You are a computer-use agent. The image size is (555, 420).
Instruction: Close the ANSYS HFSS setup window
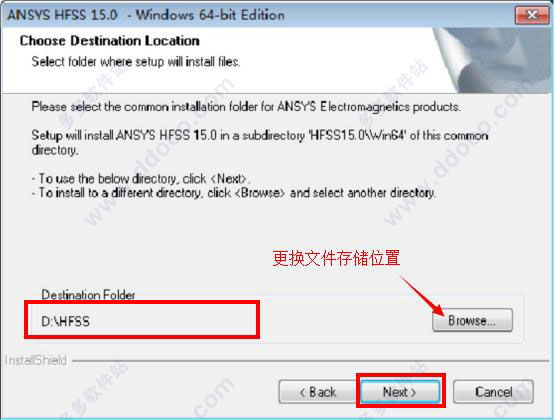(x=532, y=15)
